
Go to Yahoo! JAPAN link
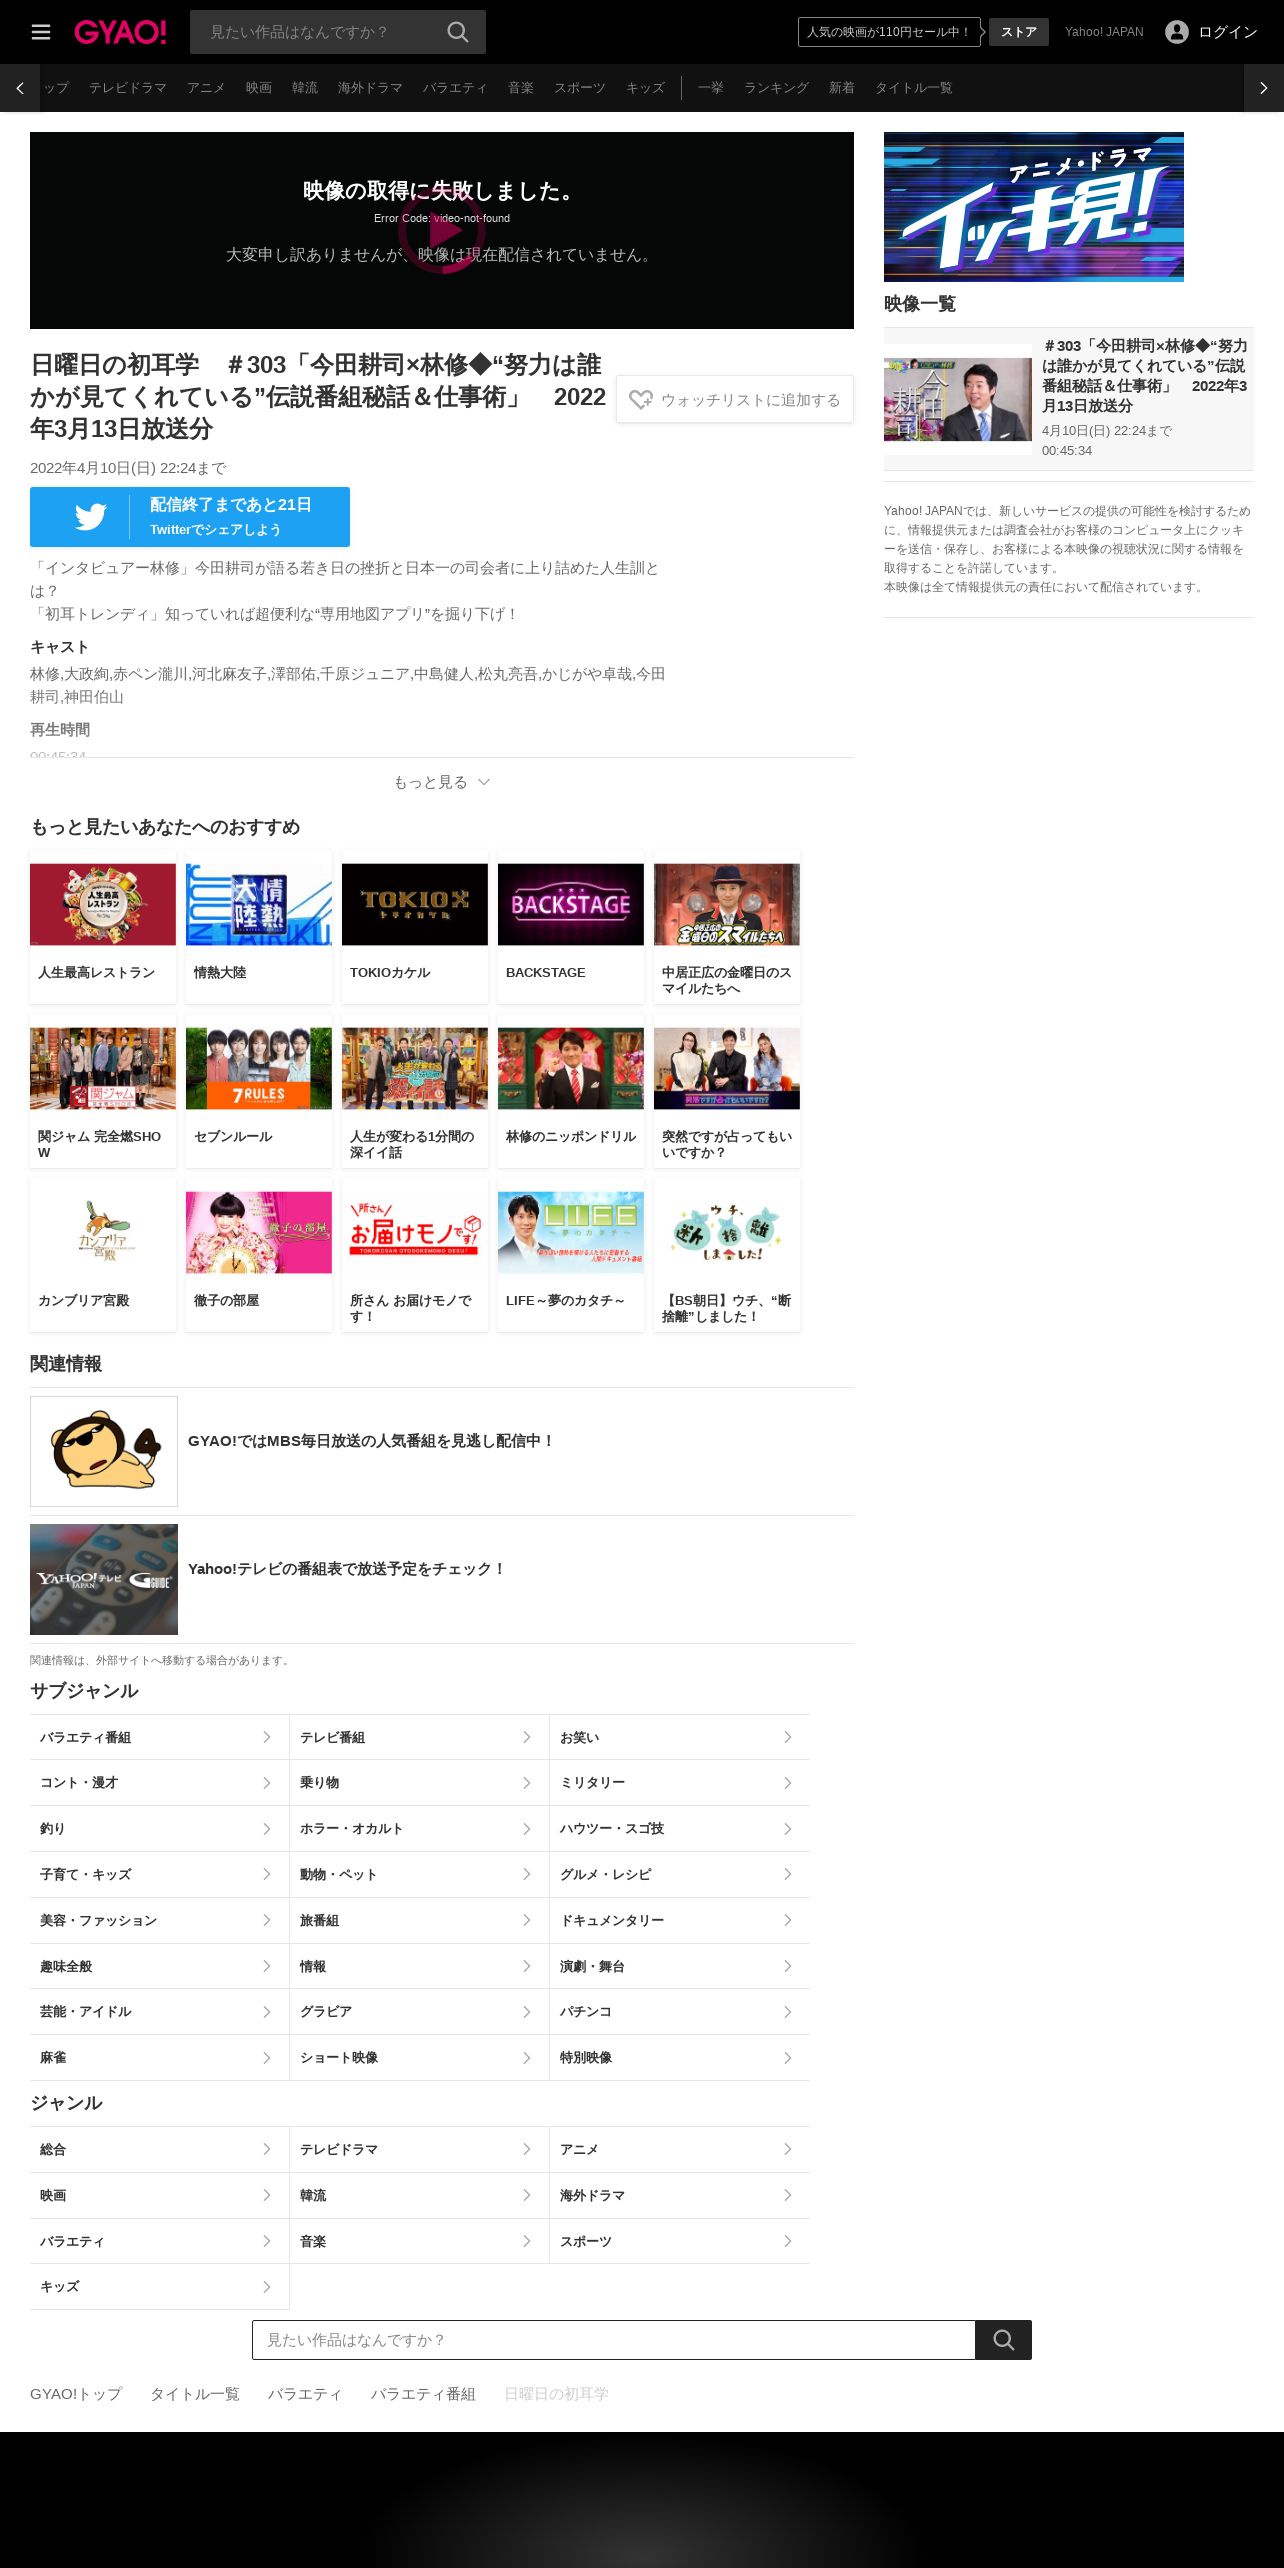point(1104,32)
